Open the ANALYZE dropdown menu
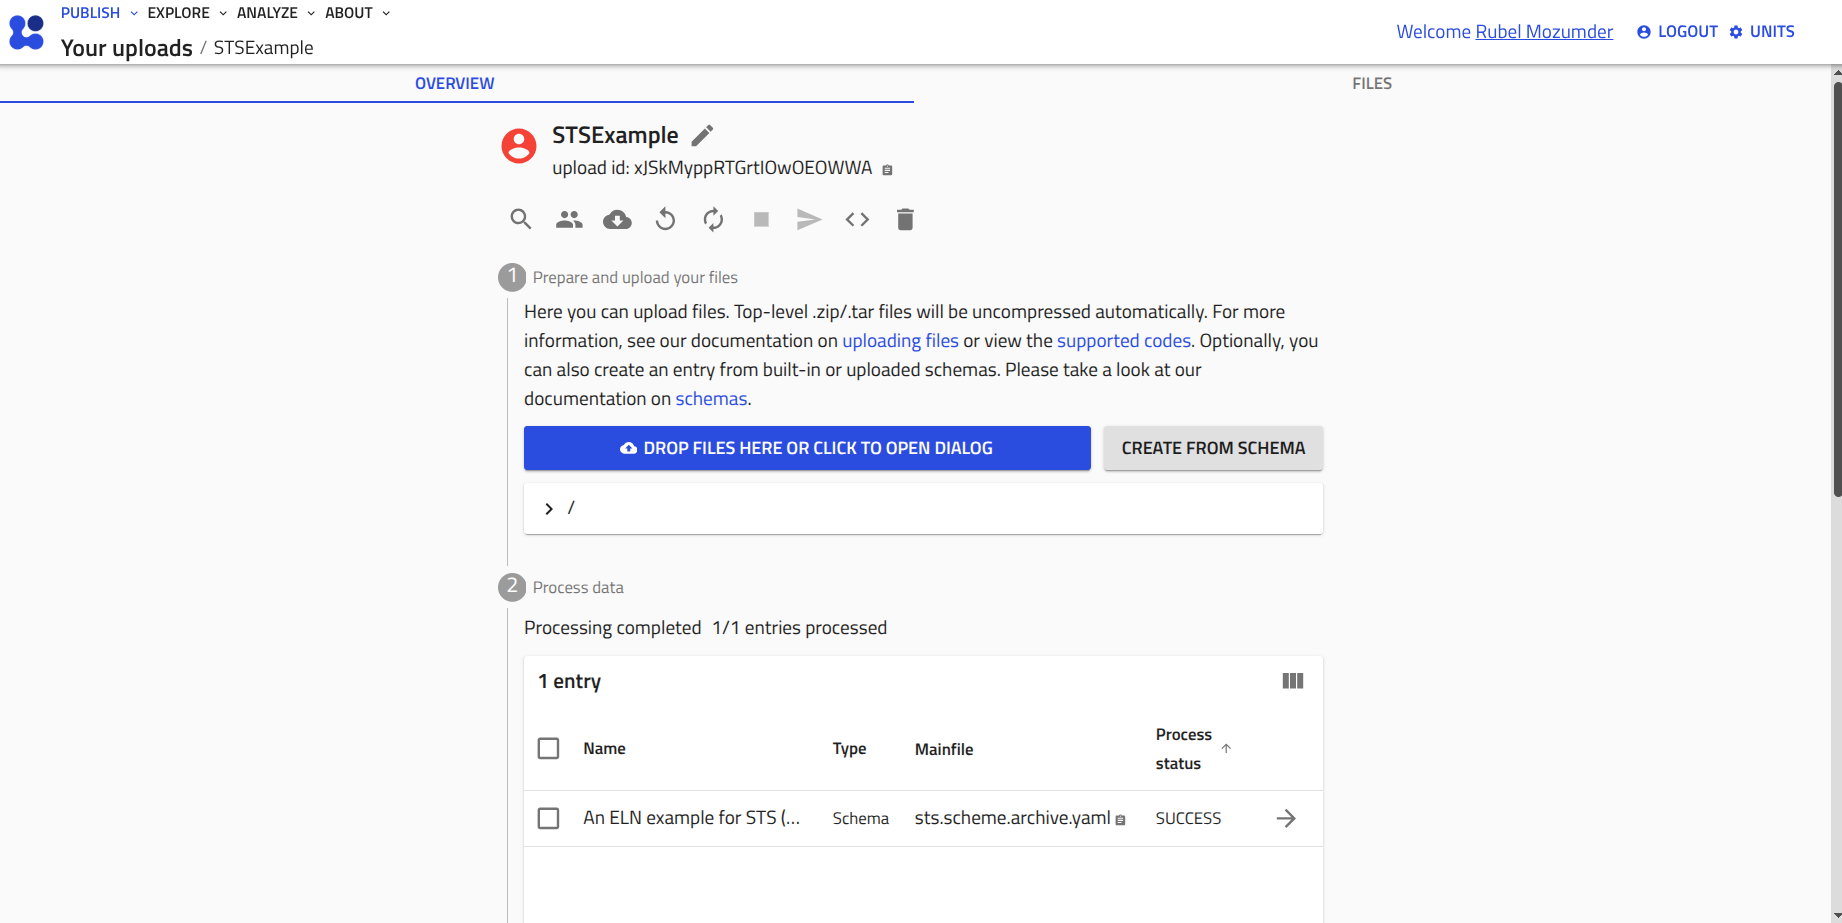The width and height of the screenshot is (1842, 923). (275, 13)
